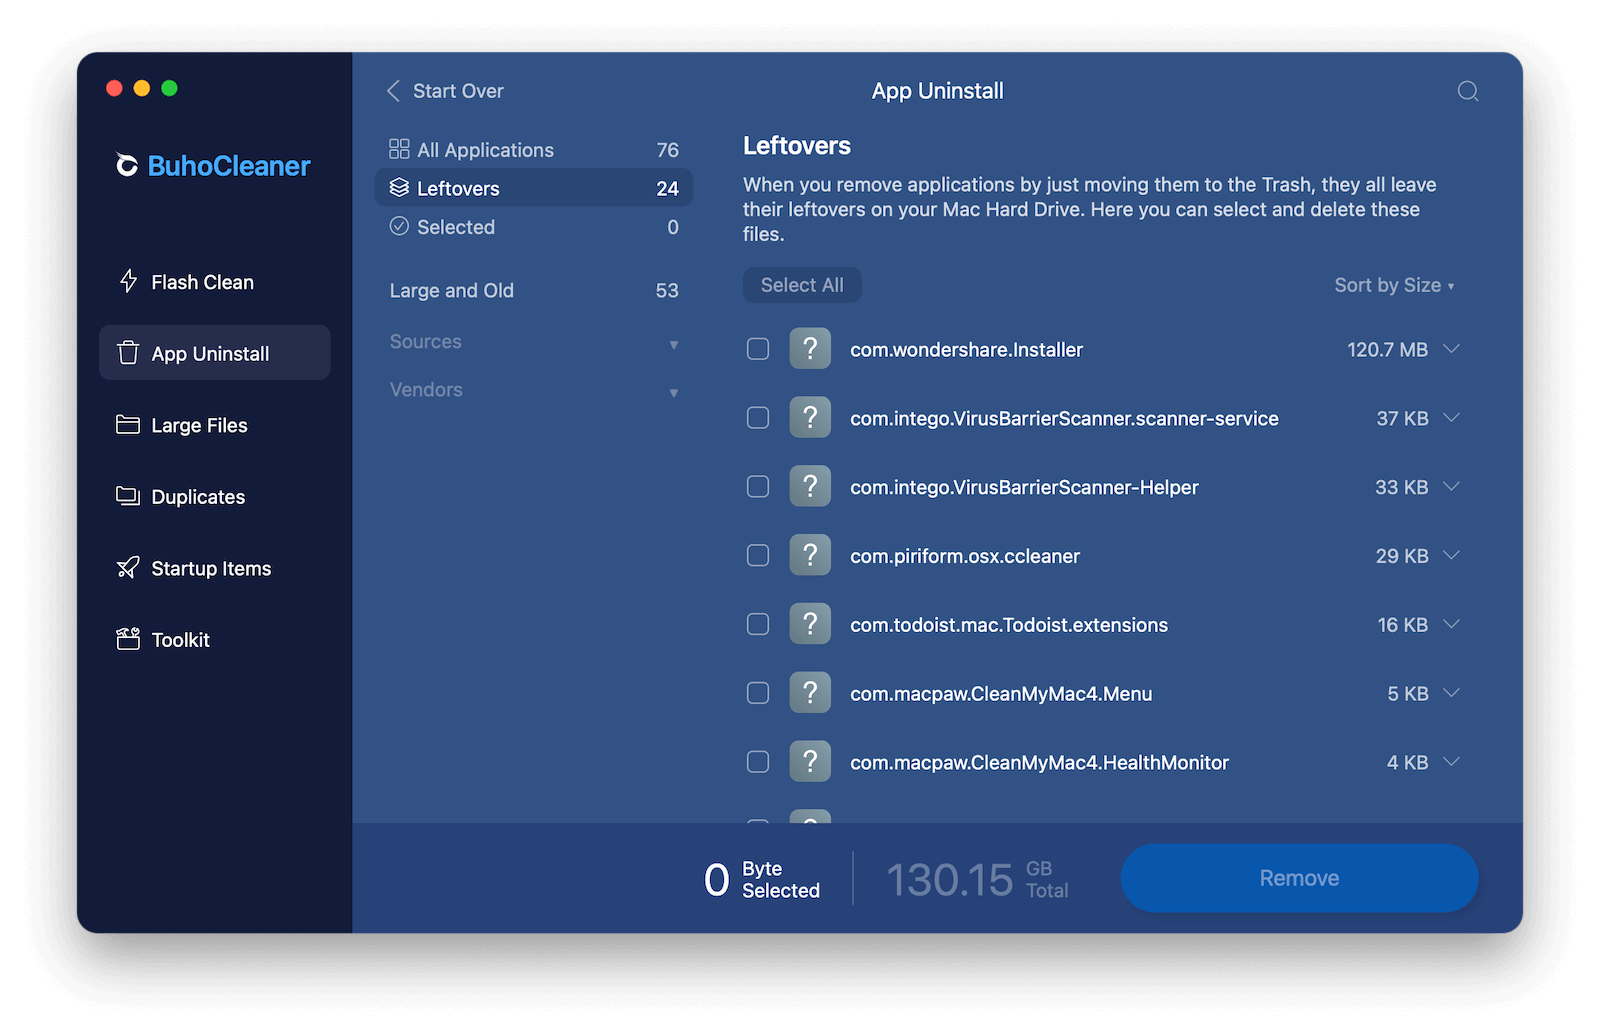This screenshot has height=1035, width=1600.
Task: Click the Remove button
Action: 1299,878
